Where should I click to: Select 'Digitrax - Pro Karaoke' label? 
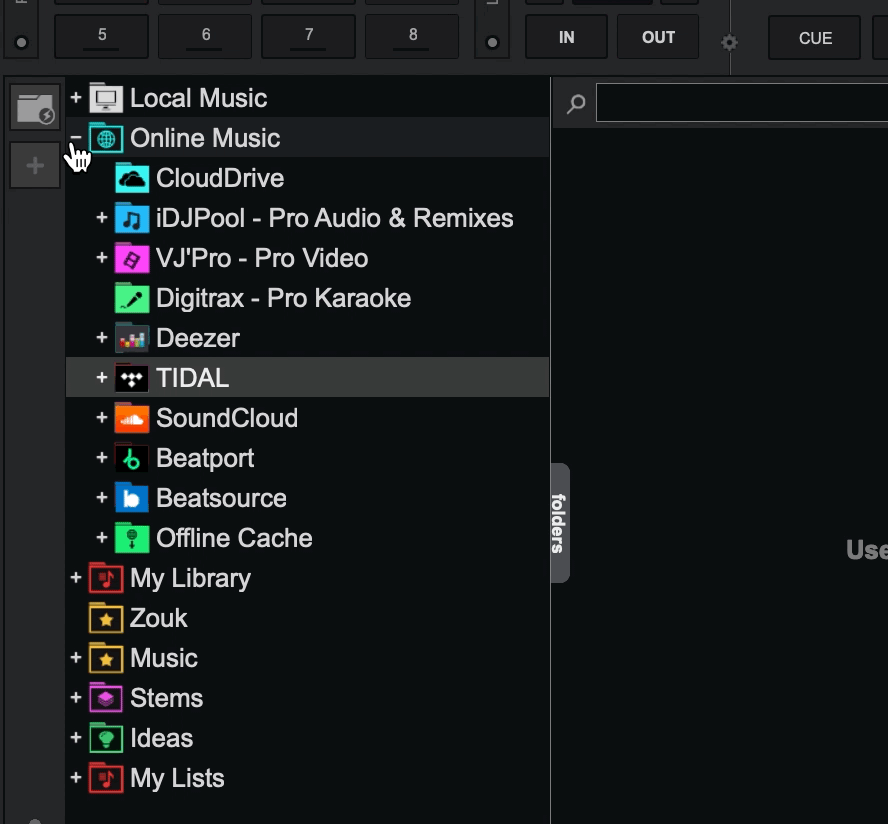click(284, 298)
